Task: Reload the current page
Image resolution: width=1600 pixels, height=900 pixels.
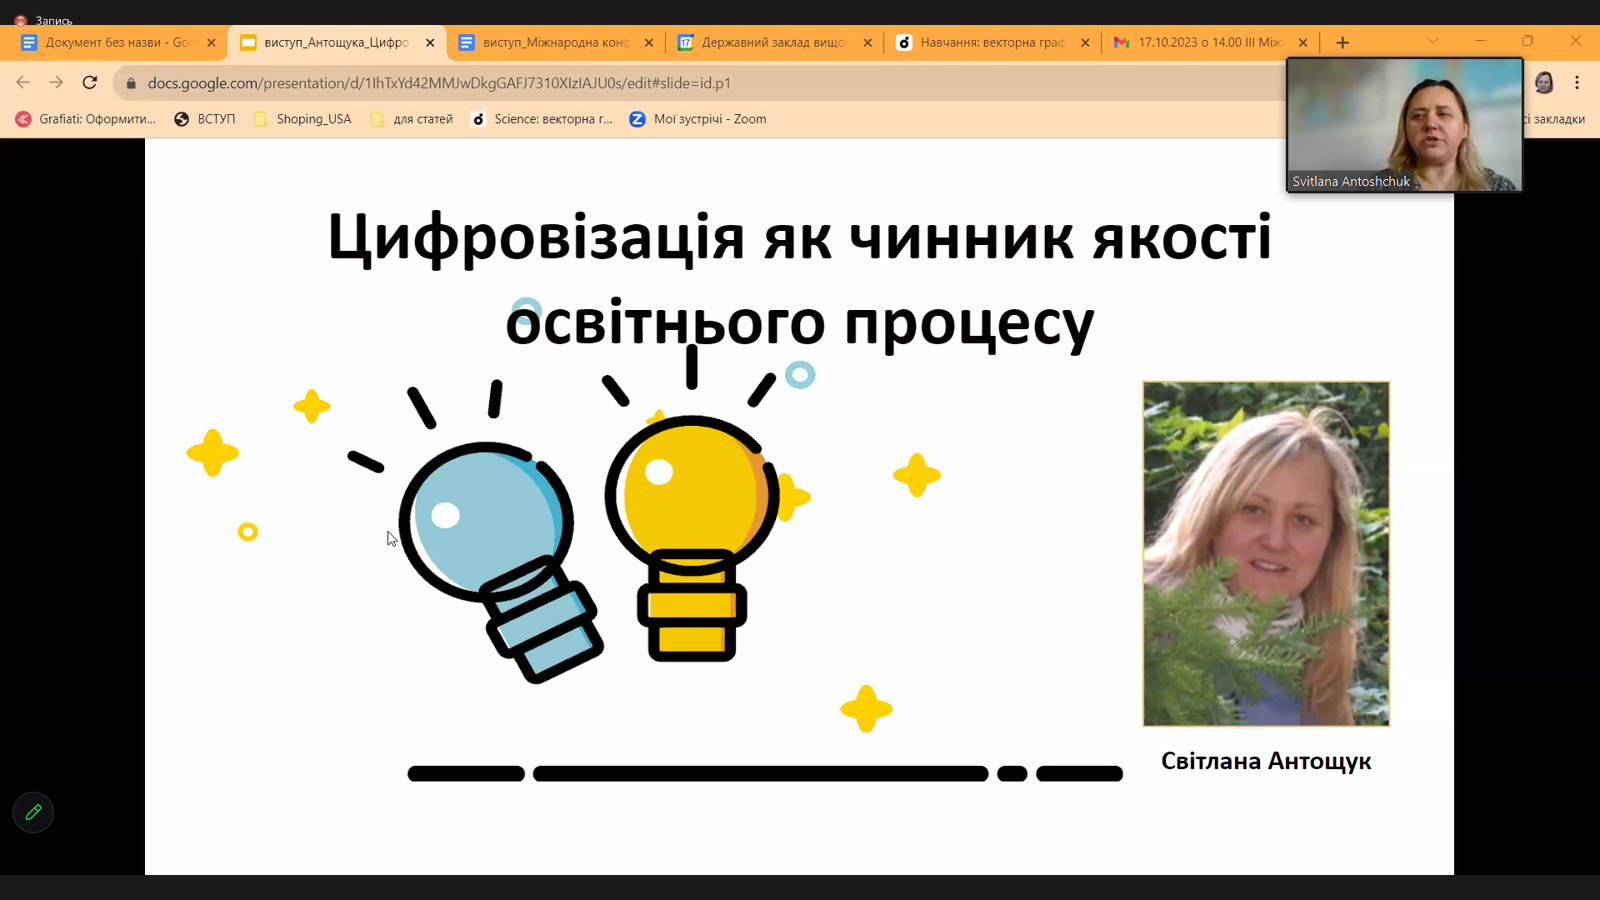Action: click(90, 83)
